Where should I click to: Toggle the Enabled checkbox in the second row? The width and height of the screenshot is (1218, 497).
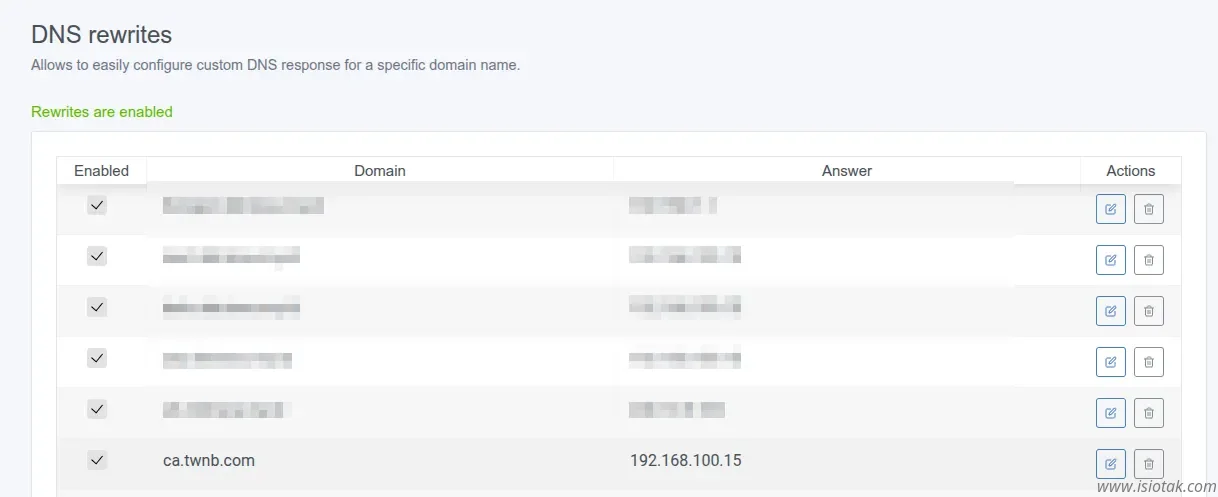pyautogui.click(x=97, y=256)
